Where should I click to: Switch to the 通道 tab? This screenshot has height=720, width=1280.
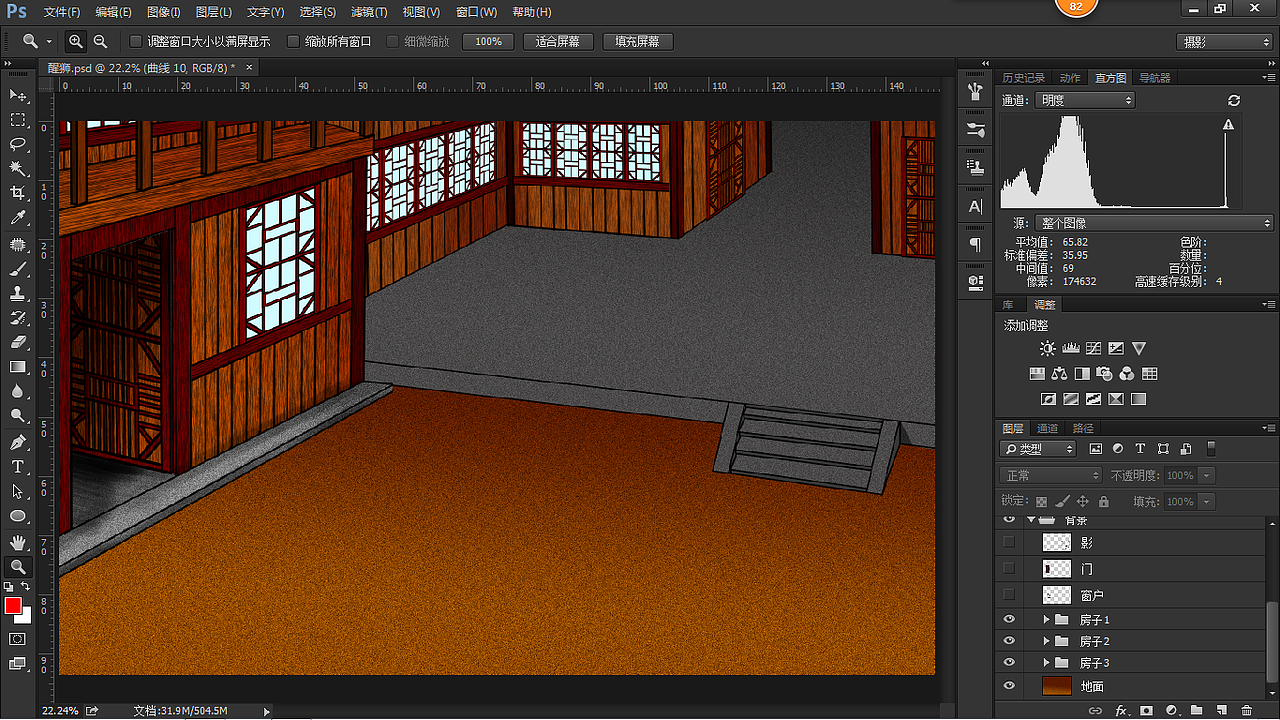1047,428
